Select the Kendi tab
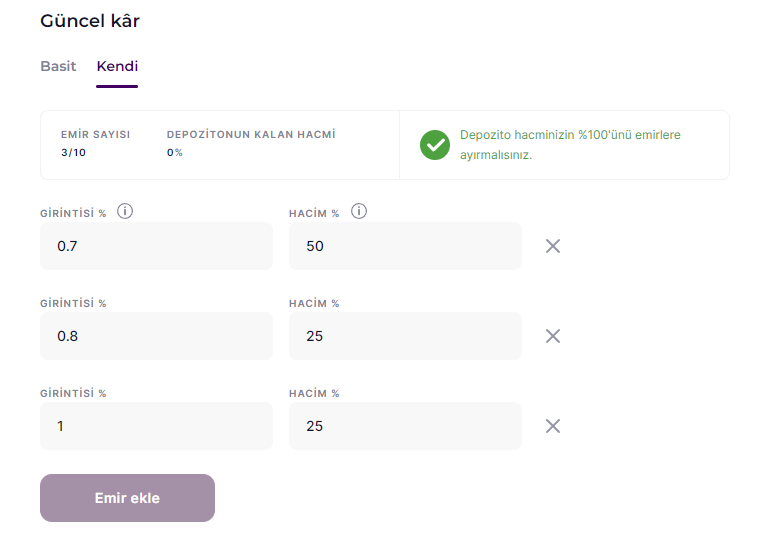The width and height of the screenshot is (759, 535). pos(117,66)
